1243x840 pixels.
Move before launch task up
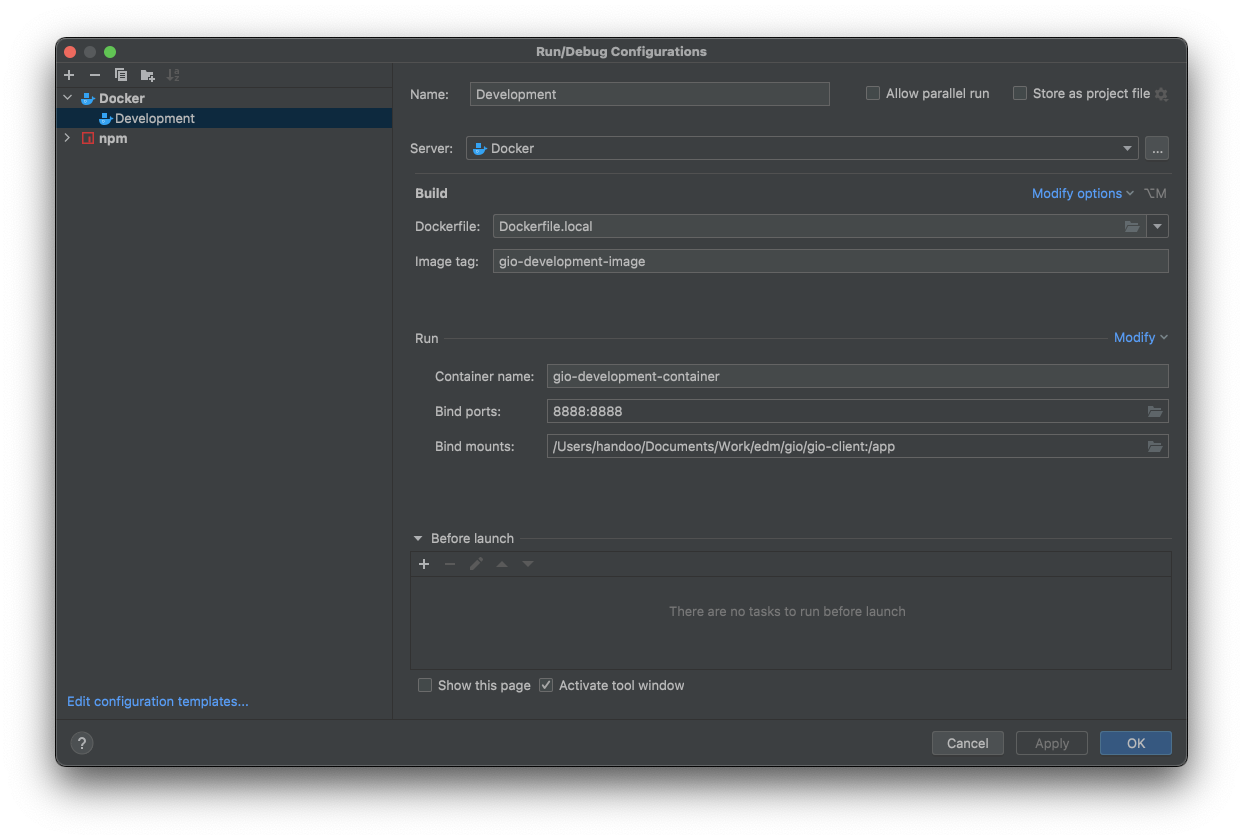[502, 564]
